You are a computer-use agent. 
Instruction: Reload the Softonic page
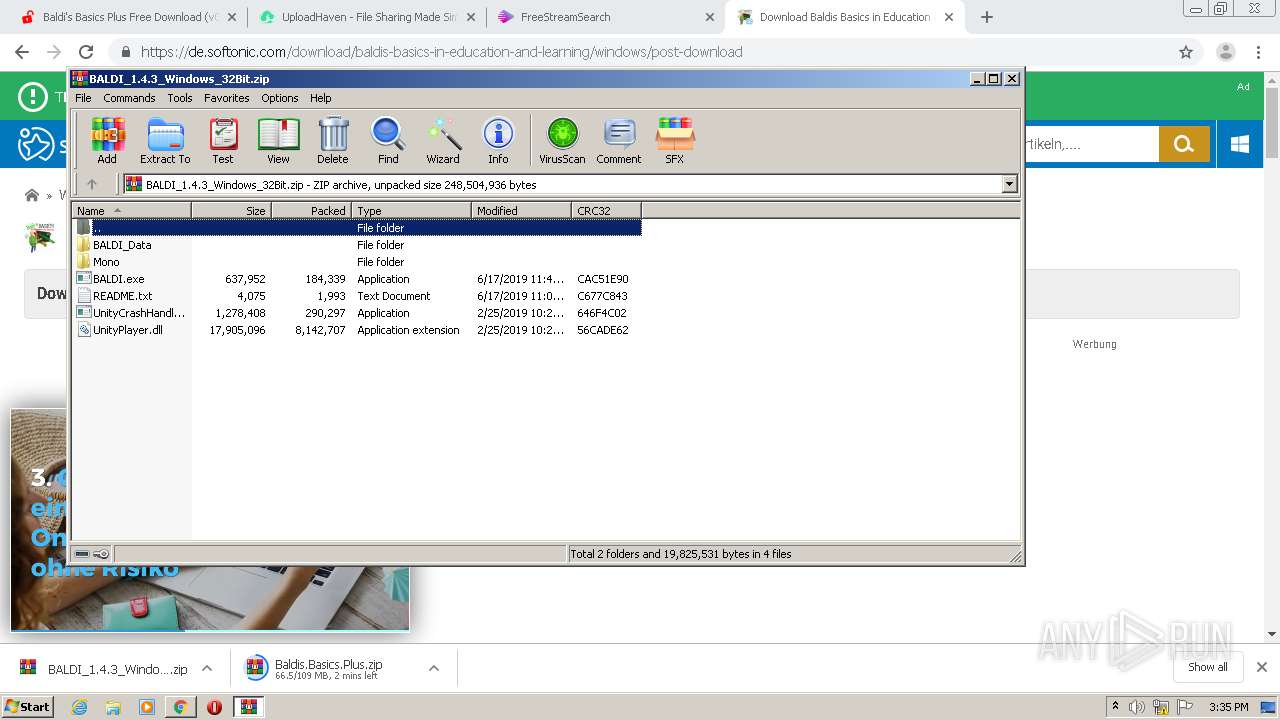[86, 52]
